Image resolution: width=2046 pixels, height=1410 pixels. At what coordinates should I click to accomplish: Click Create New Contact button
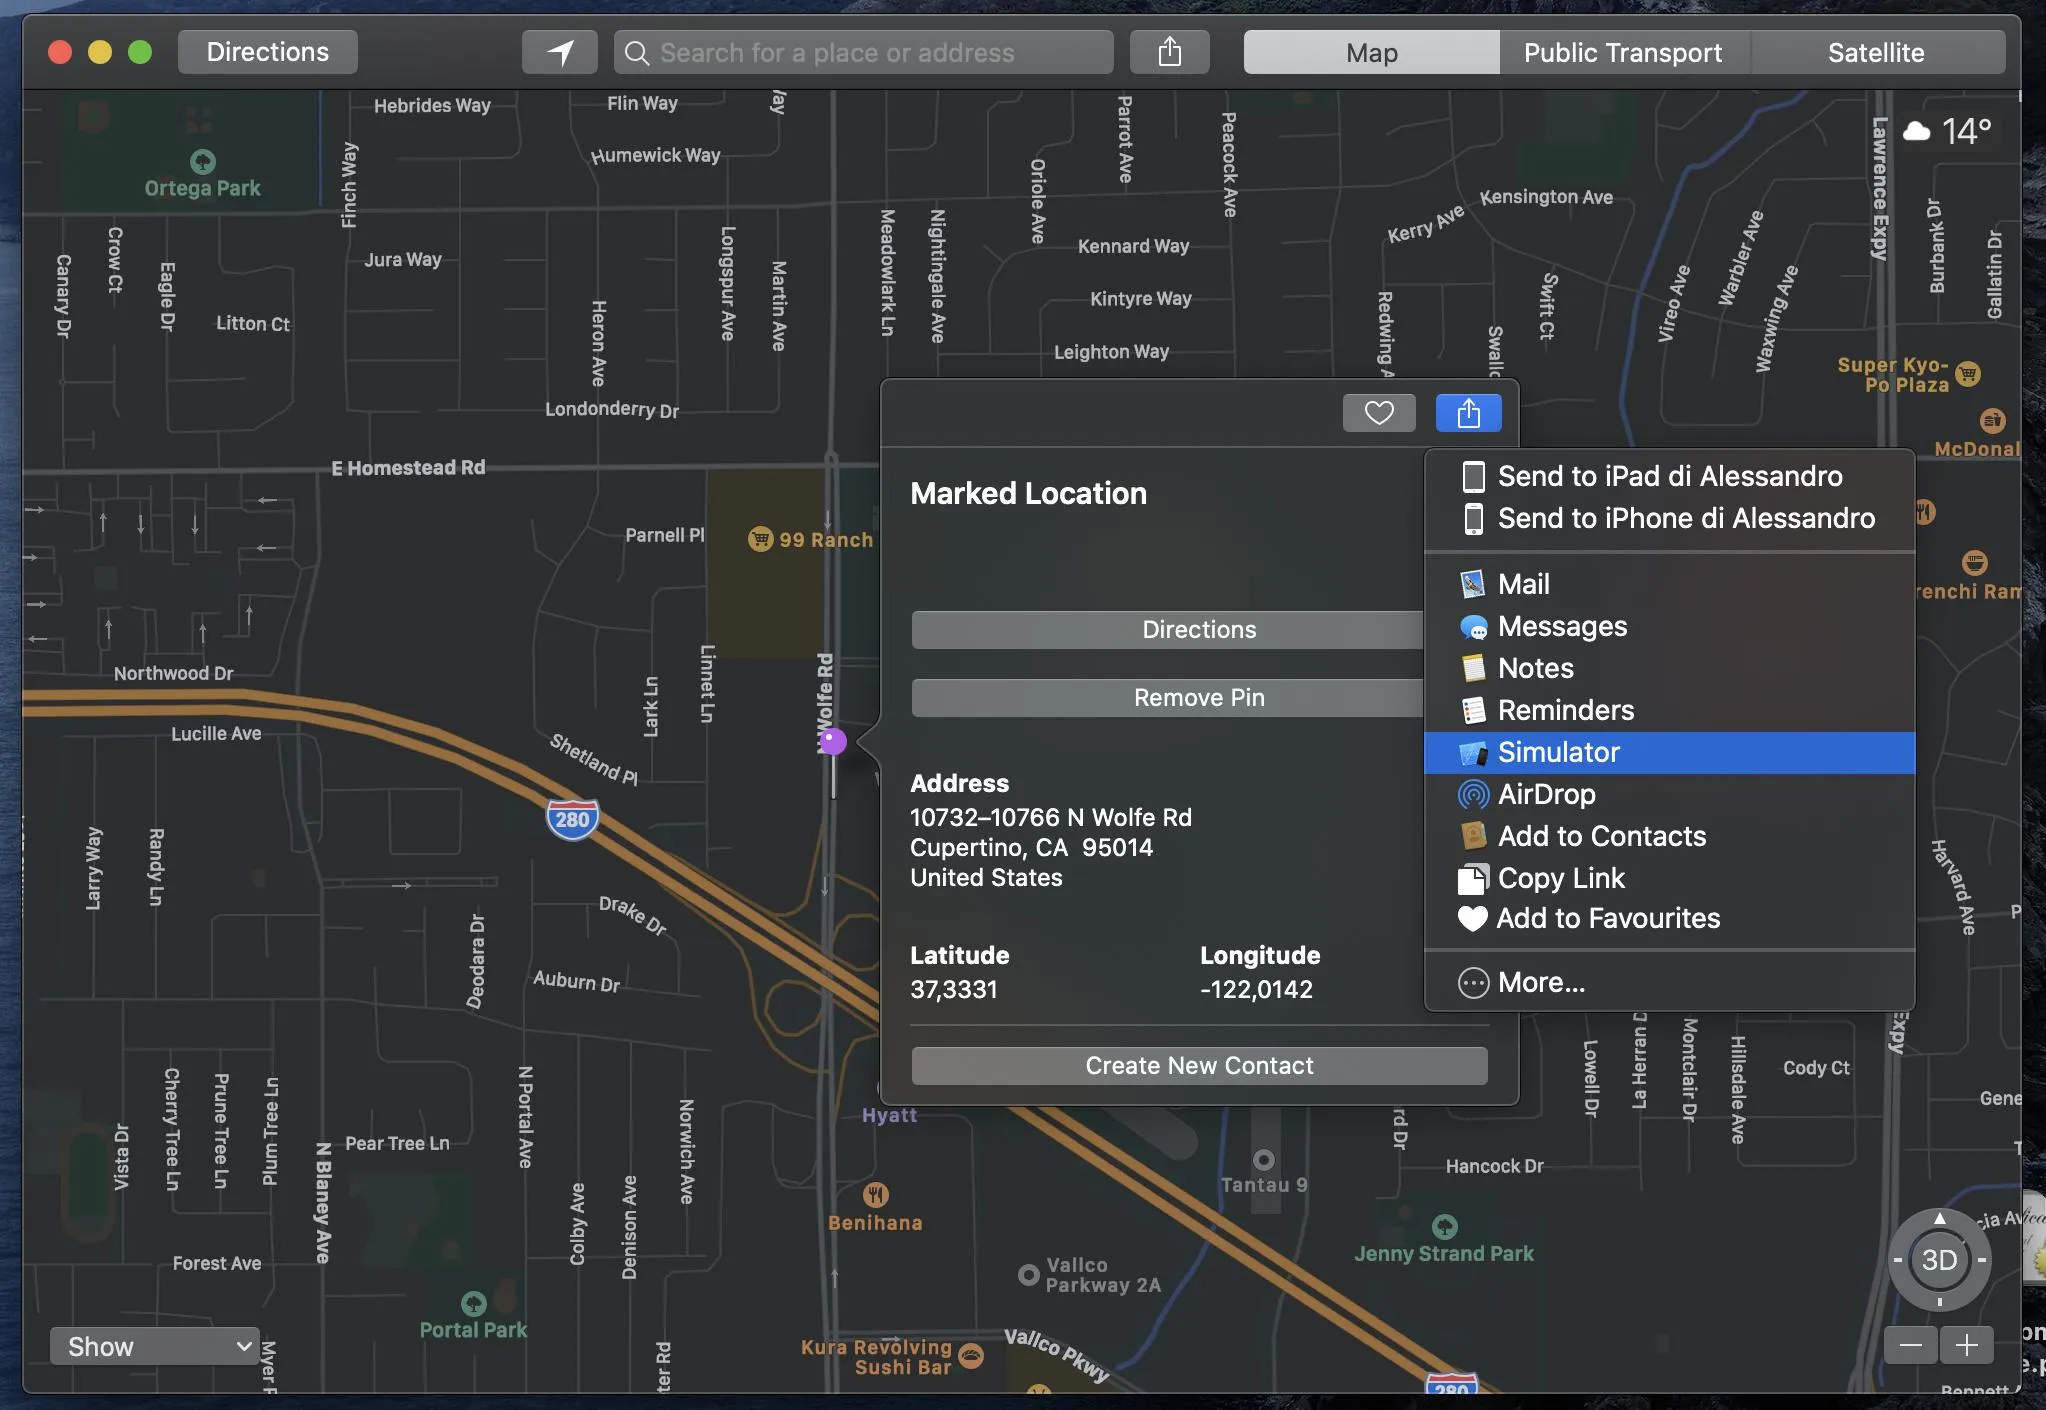1198,1066
